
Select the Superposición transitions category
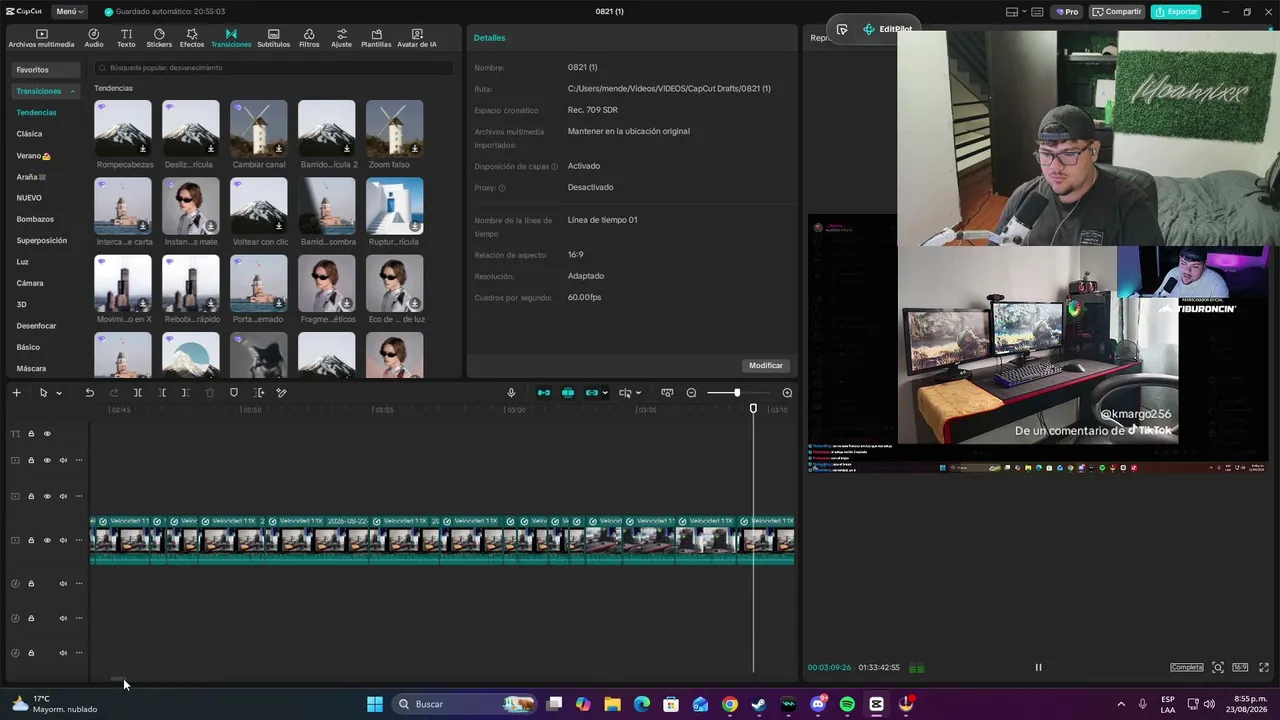42,240
